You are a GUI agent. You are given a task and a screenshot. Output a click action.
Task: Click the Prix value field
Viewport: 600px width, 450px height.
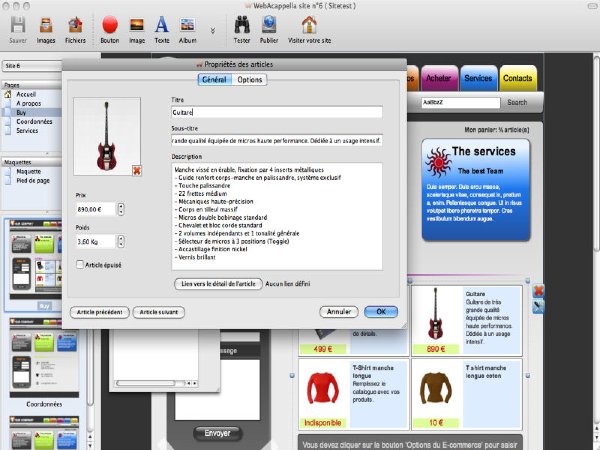(x=96, y=209)
